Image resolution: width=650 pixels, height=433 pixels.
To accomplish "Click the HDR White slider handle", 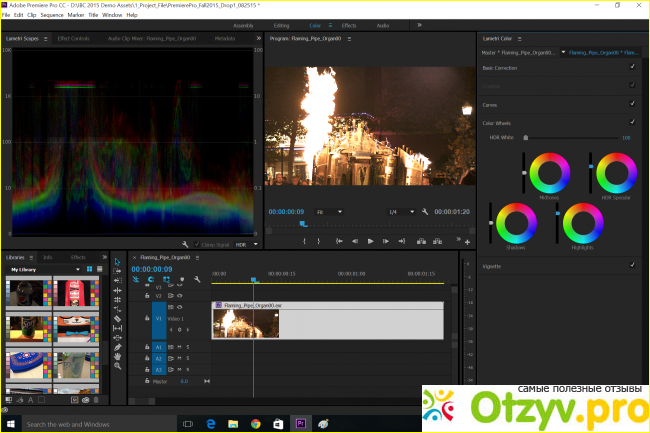I will pos(526,137).
